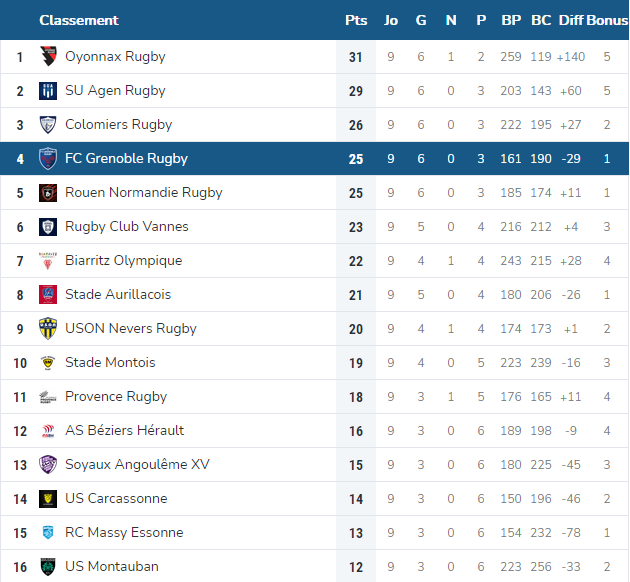Click the Rugby Club Vannes crest
The width and height of the screenshot is (630, 582).
point(48,227)
